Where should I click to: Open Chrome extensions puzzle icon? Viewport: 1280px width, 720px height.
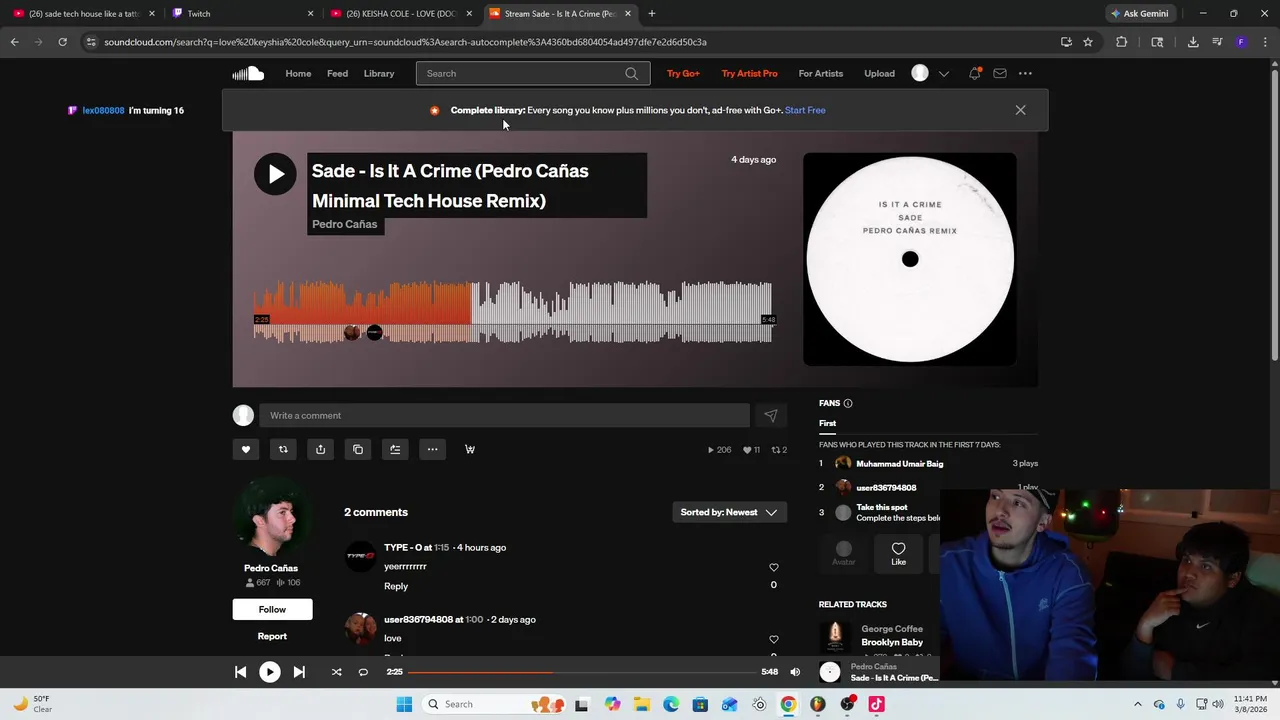point(1121,42)
